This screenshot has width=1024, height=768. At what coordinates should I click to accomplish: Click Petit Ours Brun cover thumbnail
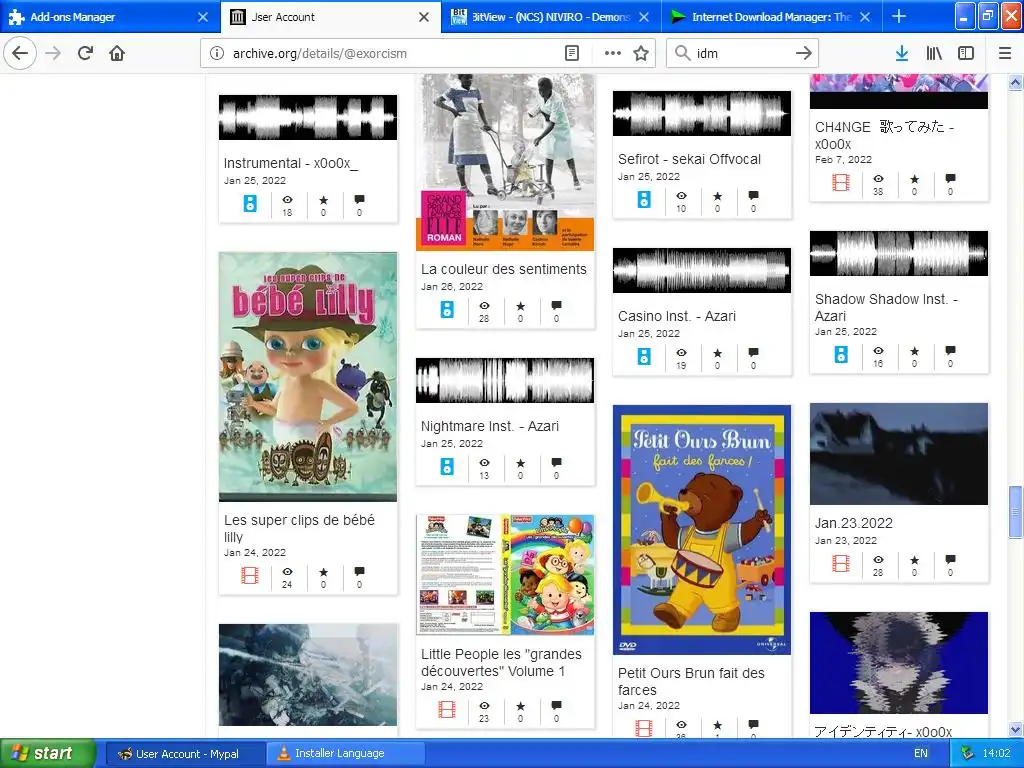(701, 530)
